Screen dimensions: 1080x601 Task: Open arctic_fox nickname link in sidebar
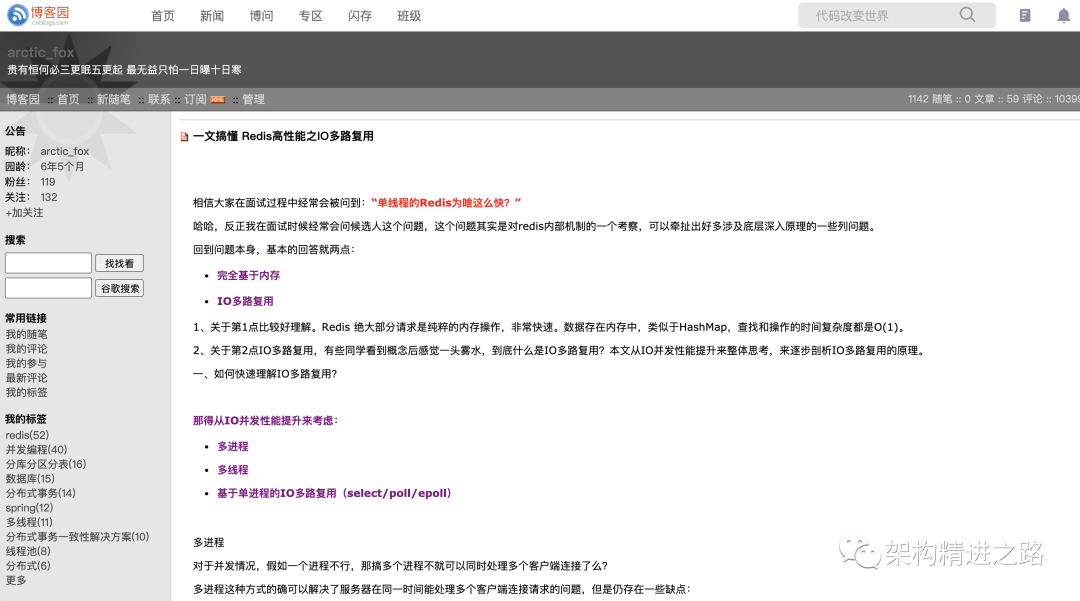65,151
